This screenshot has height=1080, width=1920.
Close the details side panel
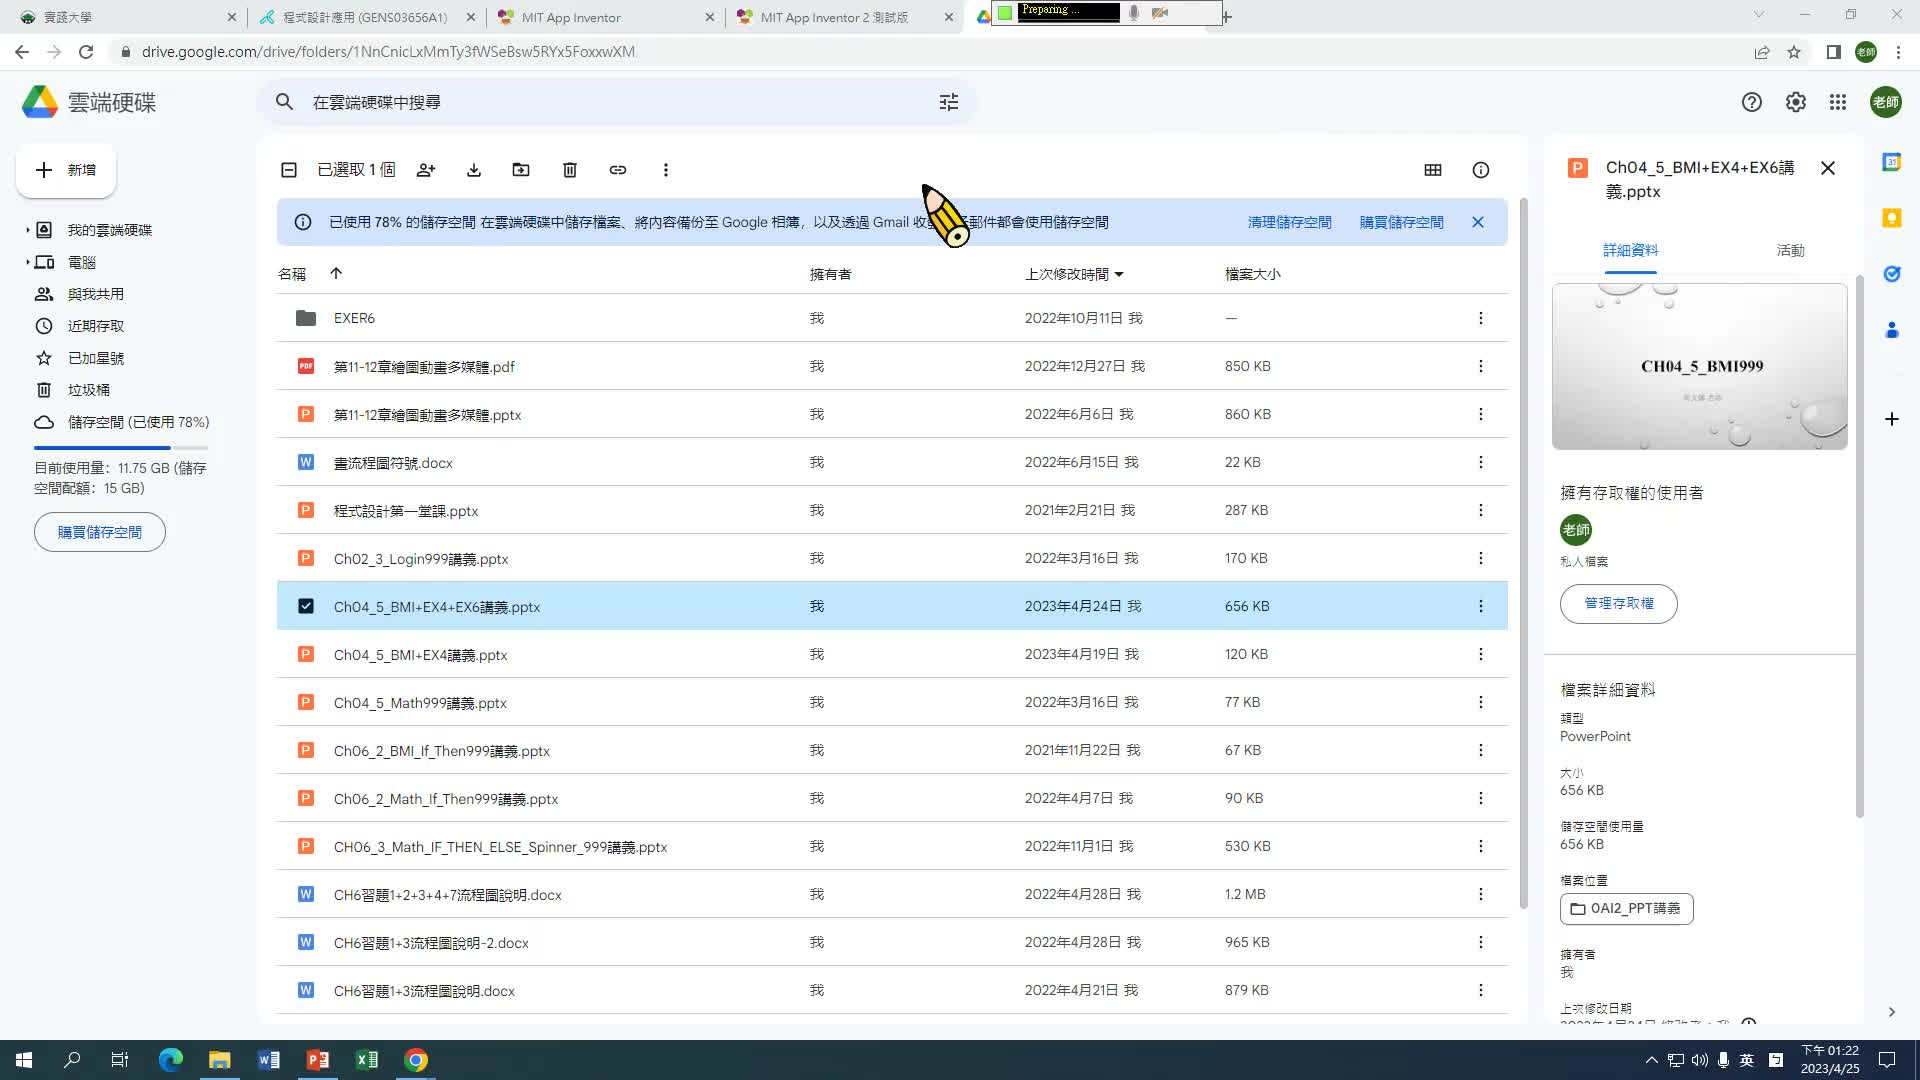[1828, 168]
